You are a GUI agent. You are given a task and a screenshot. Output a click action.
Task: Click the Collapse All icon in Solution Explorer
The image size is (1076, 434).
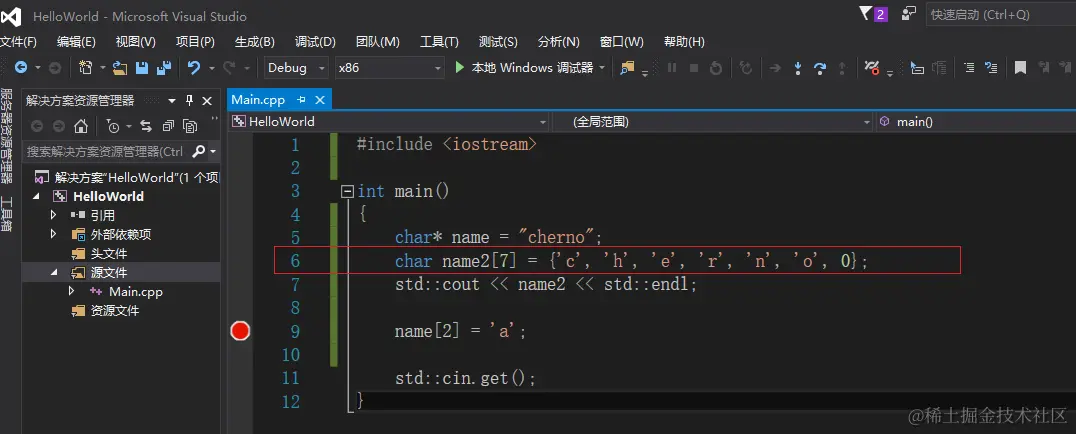click(x=168, y=126)
